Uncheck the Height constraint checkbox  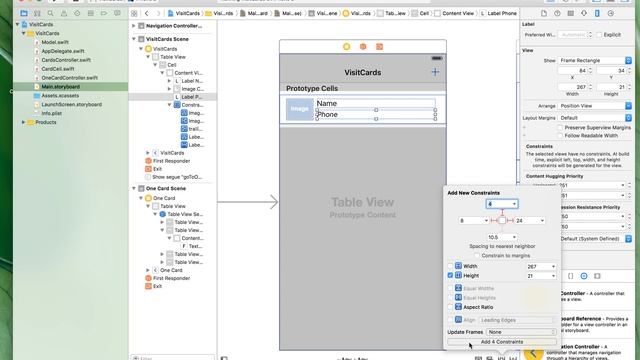450,276
